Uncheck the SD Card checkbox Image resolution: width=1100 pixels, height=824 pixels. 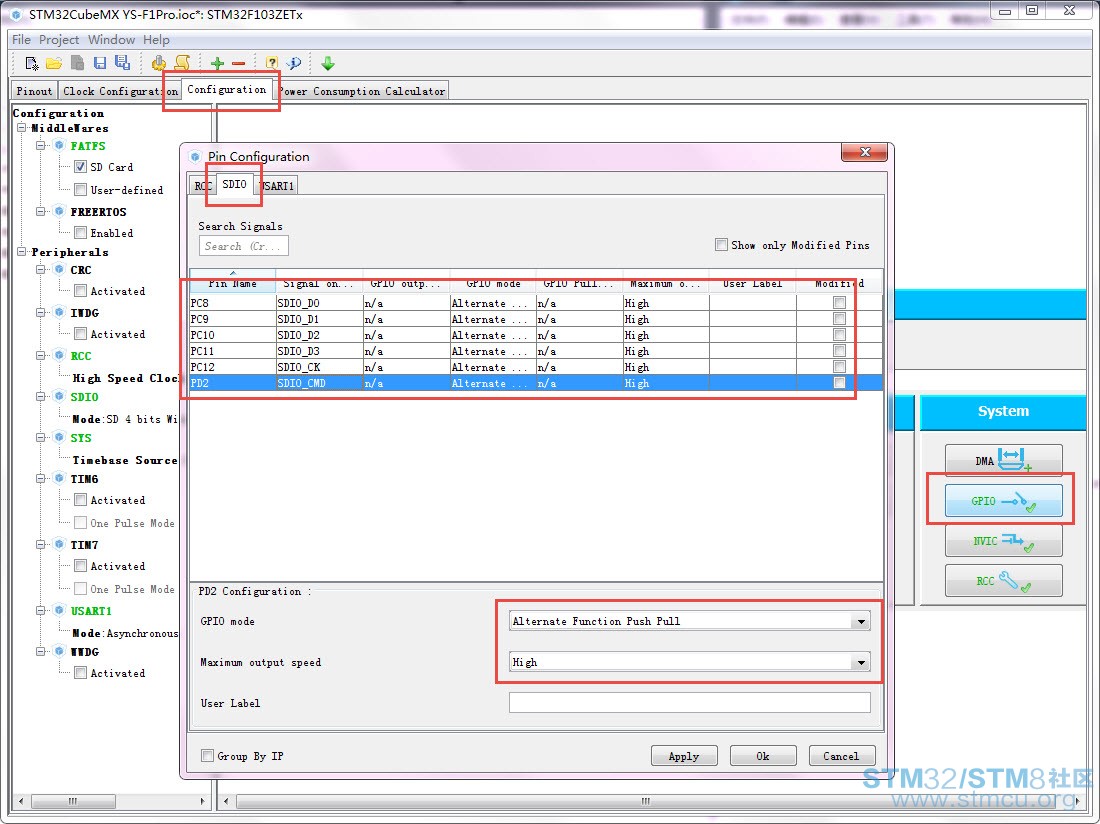pyautogui.click(x=81, y=167)
